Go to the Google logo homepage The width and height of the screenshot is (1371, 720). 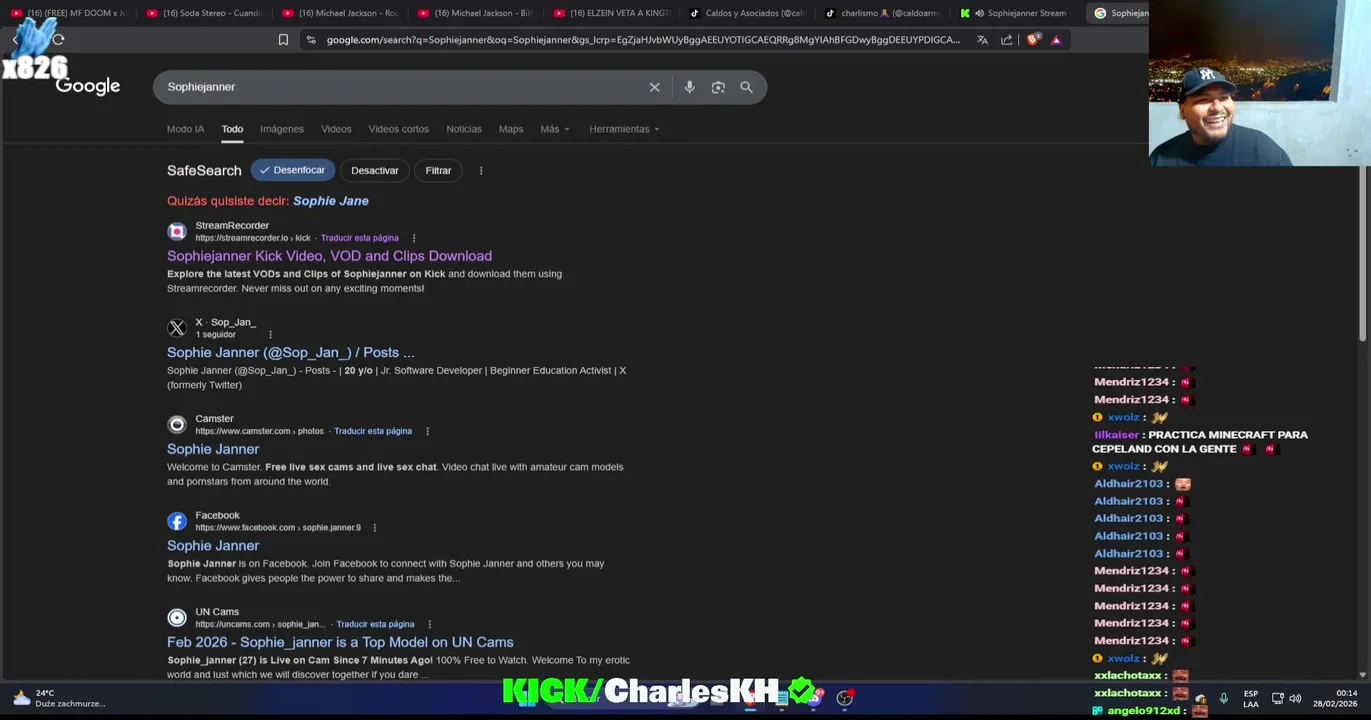tap(88, 86)
